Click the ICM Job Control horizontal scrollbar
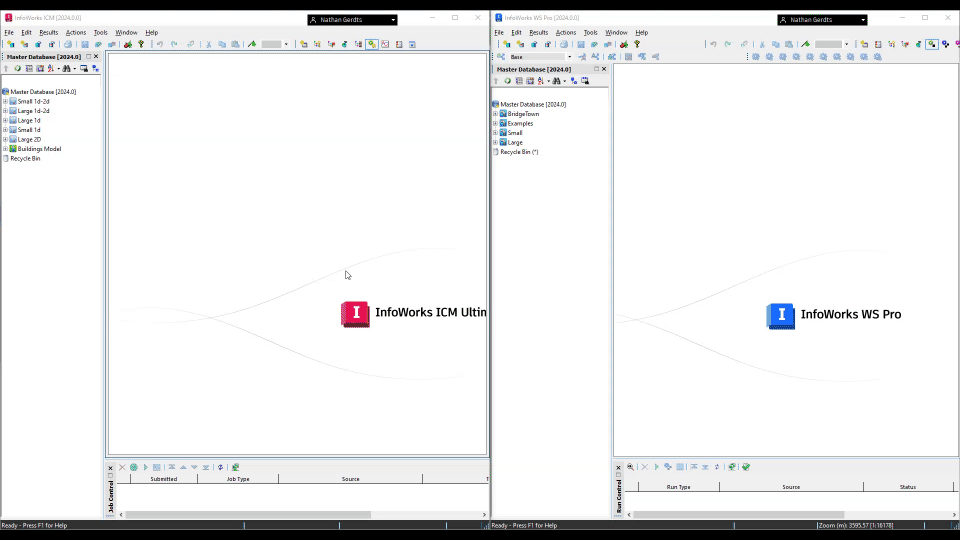960x540 pixels. [248, 515]
